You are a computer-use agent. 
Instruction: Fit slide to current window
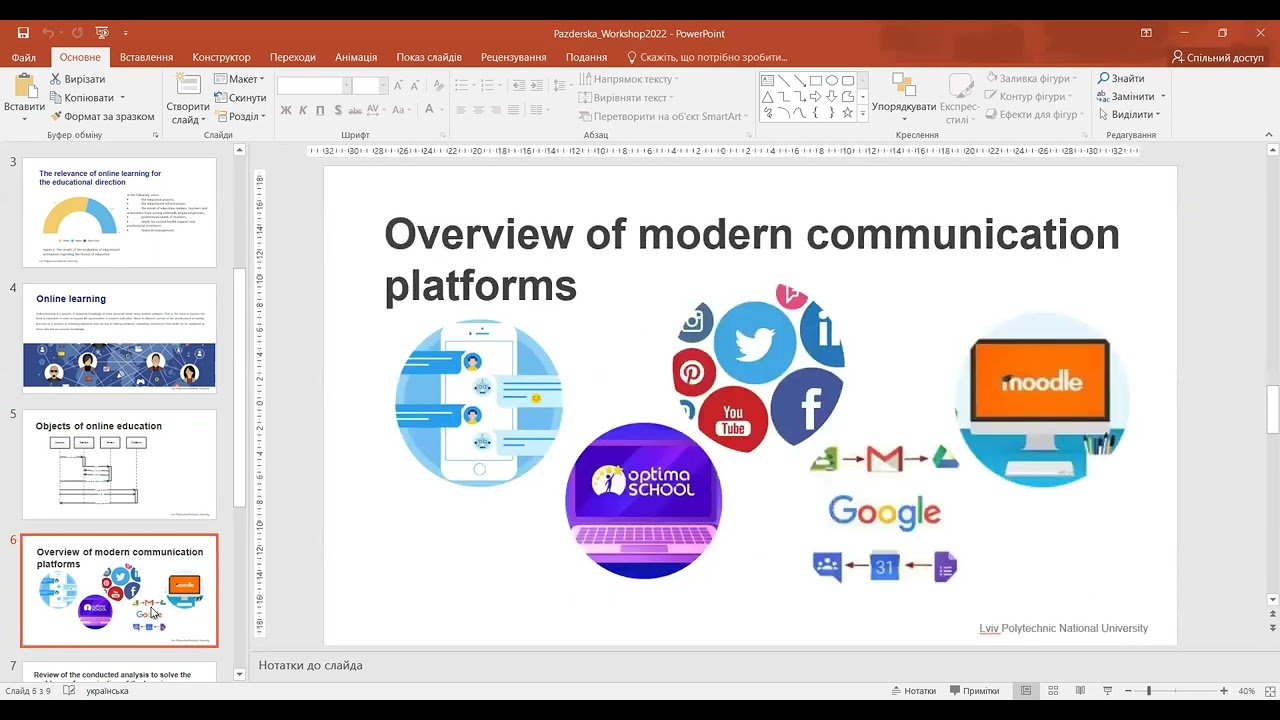click(1269, 691)
